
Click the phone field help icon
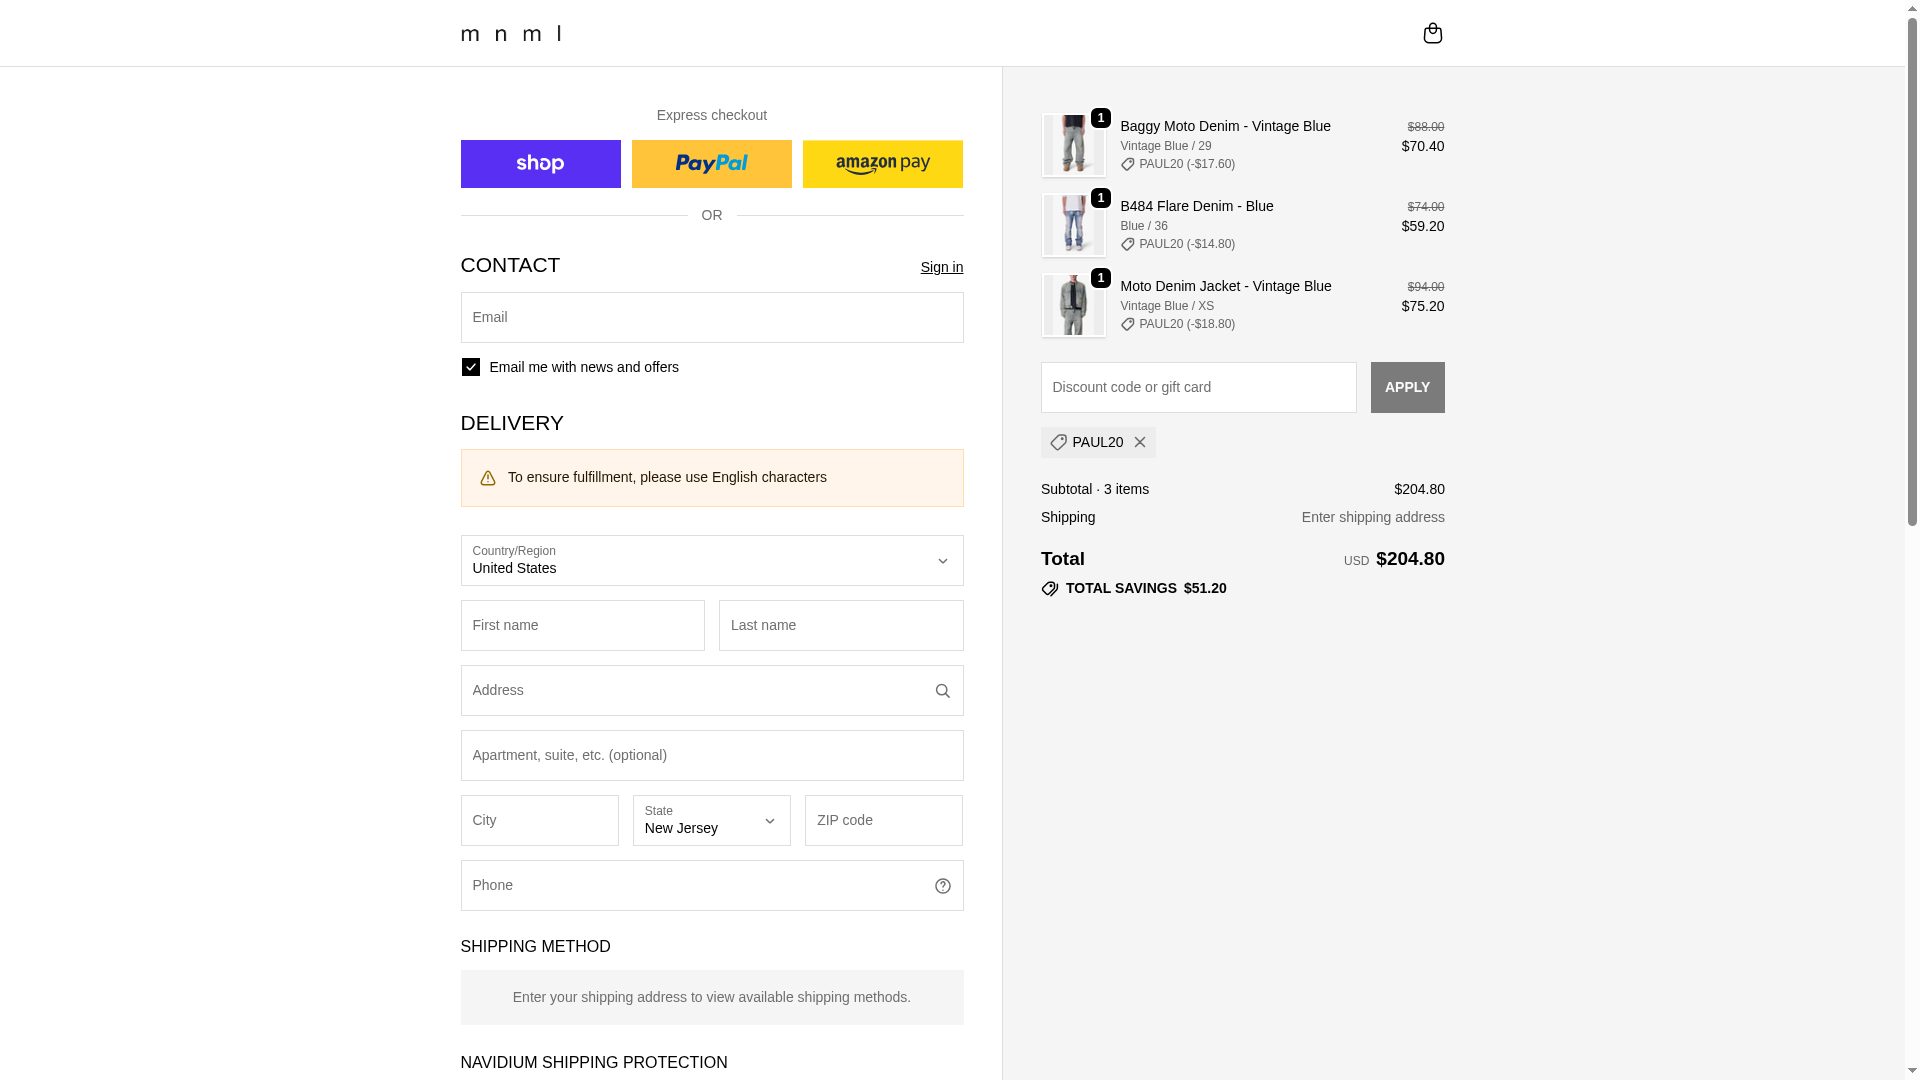[942, 886]
